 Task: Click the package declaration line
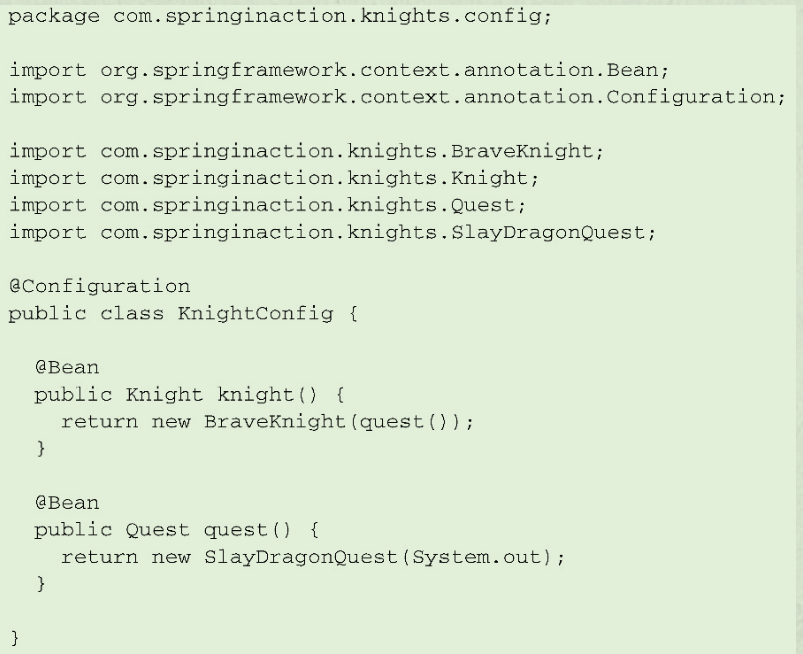pyautogui.click(x=280, y=16)
